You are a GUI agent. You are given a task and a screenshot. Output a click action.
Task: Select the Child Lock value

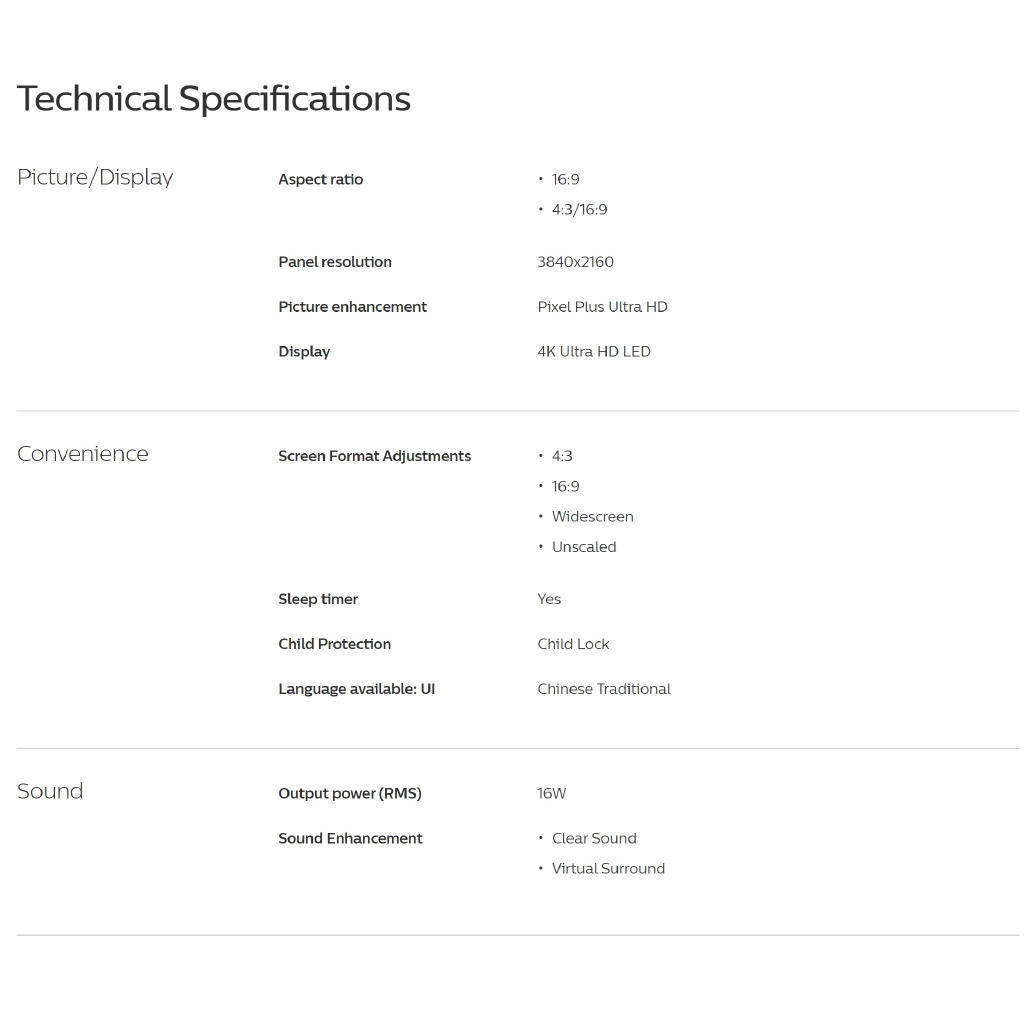pos(573,644)
